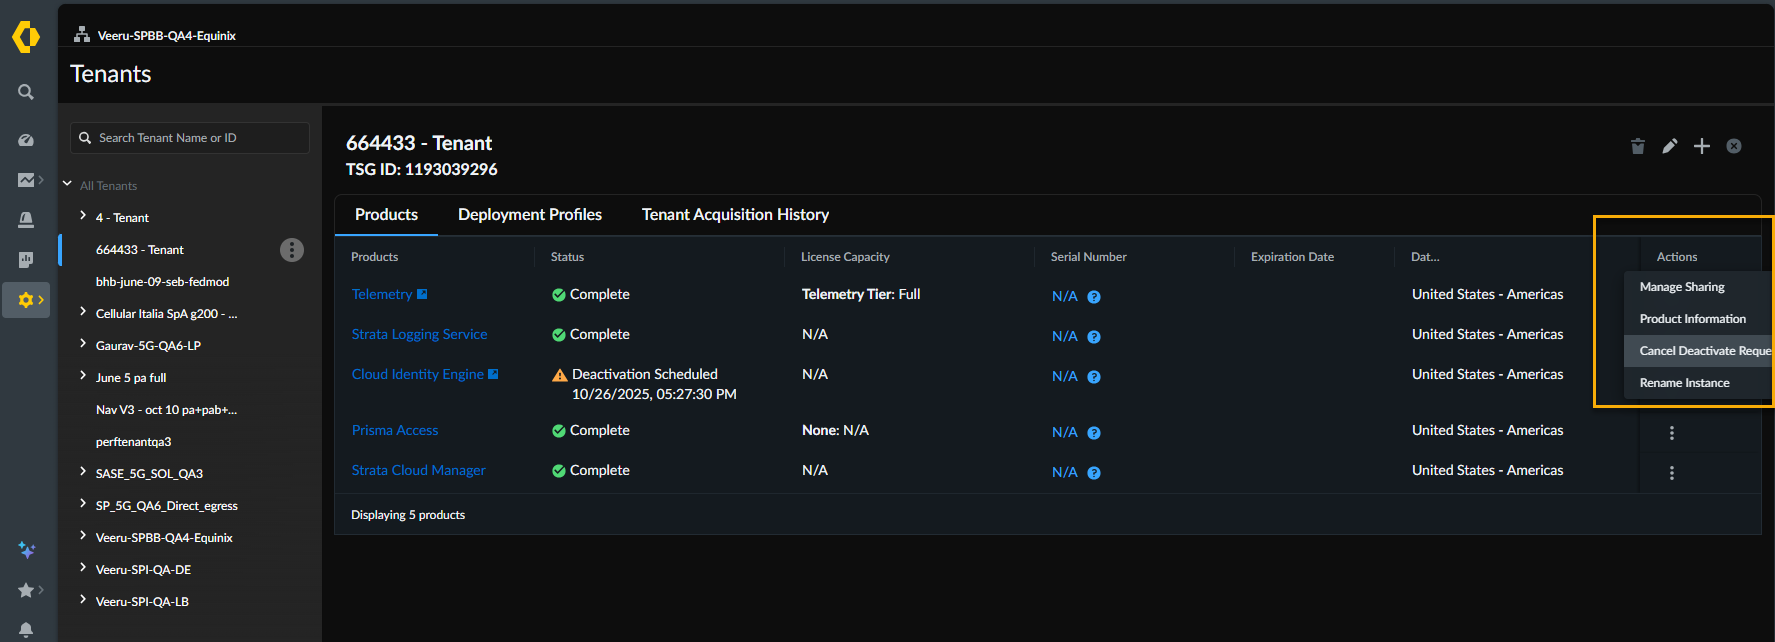Collapse the All Tenants tree
Viewport: 1775px width, 642px height.
coord(67,184)
